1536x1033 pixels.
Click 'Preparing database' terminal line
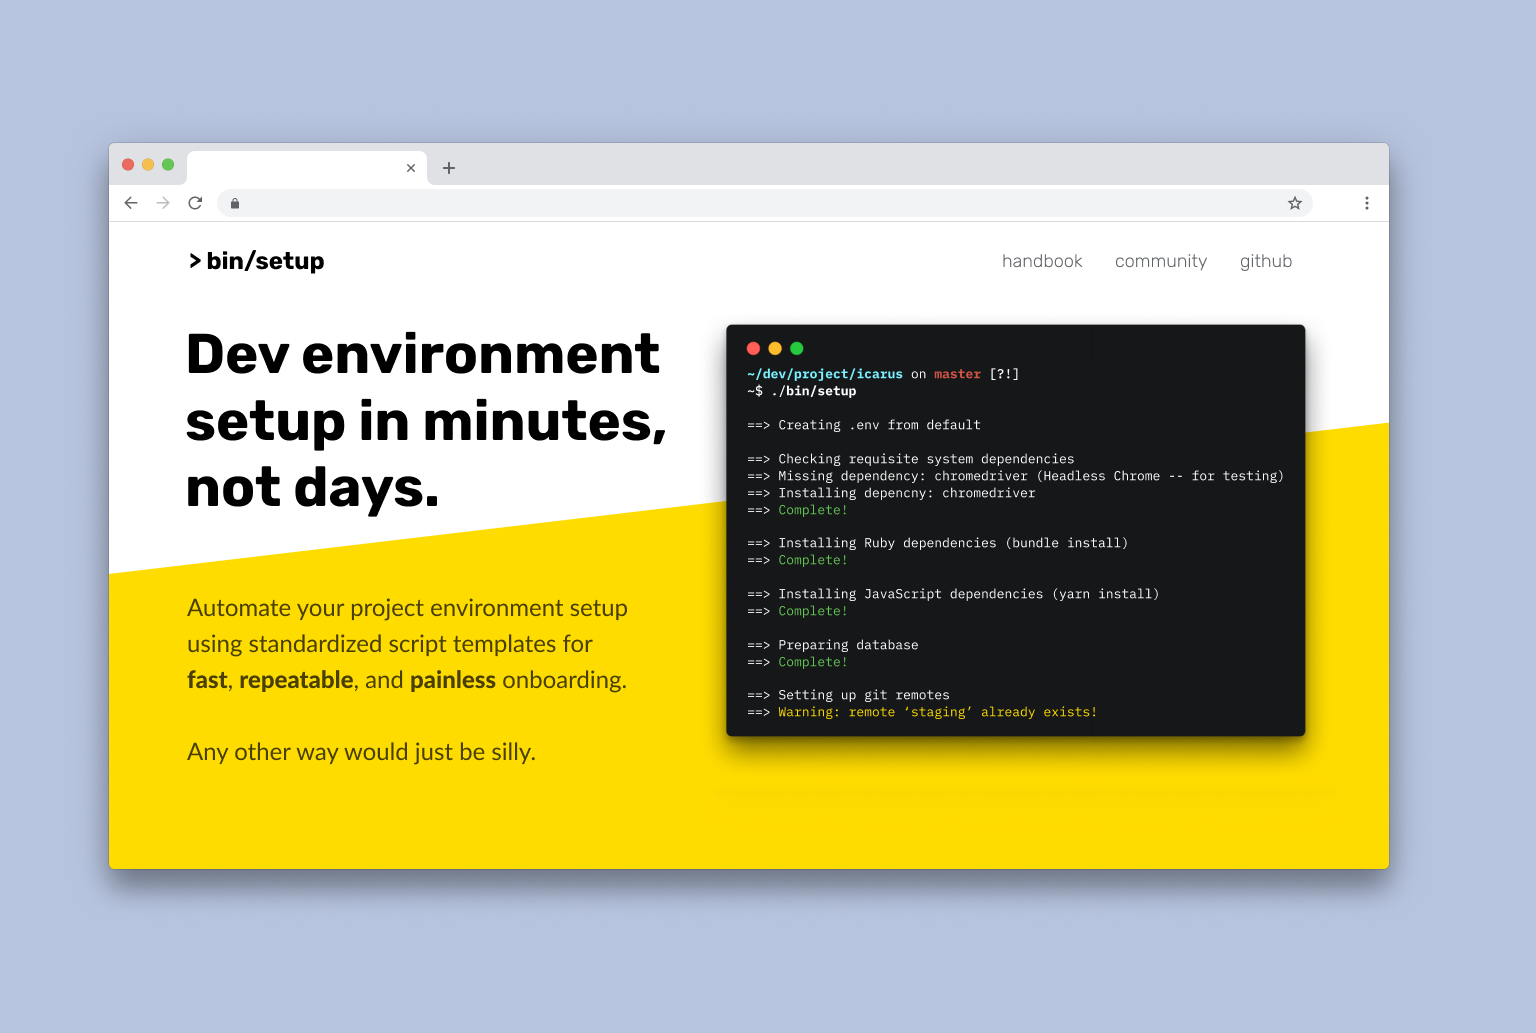833,645
